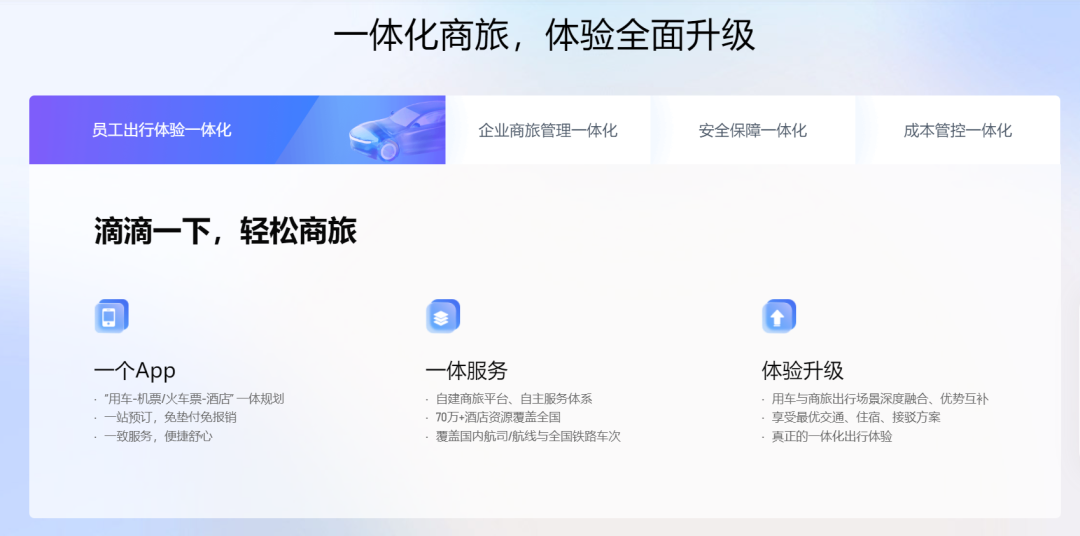Click the 体验升级 heading
The image size is (1080, 536).
(802, 371)
